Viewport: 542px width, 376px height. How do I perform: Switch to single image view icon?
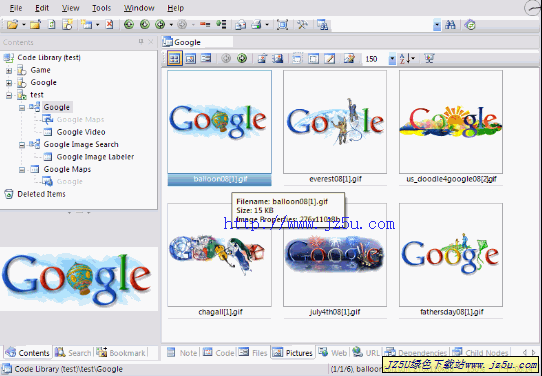click(190, 58)
